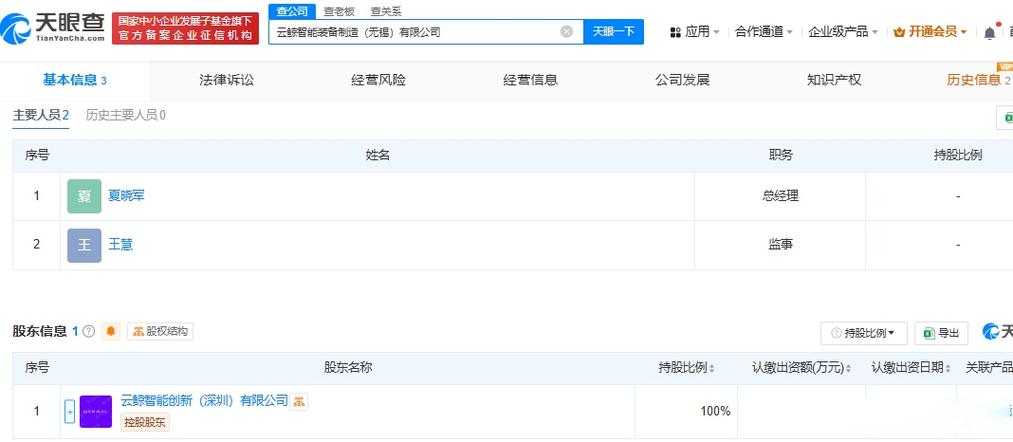Viewport: 1013px width, 442px height.
Task: Open the 应用 dropdown menu
Action: [695, 32]
